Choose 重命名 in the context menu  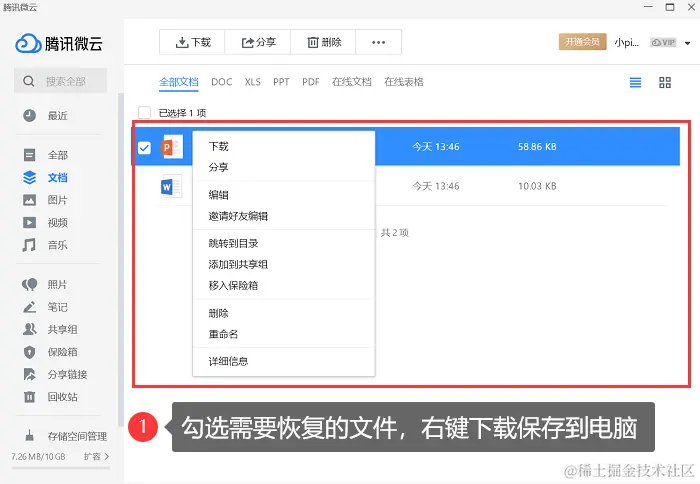tap(283, 334)
